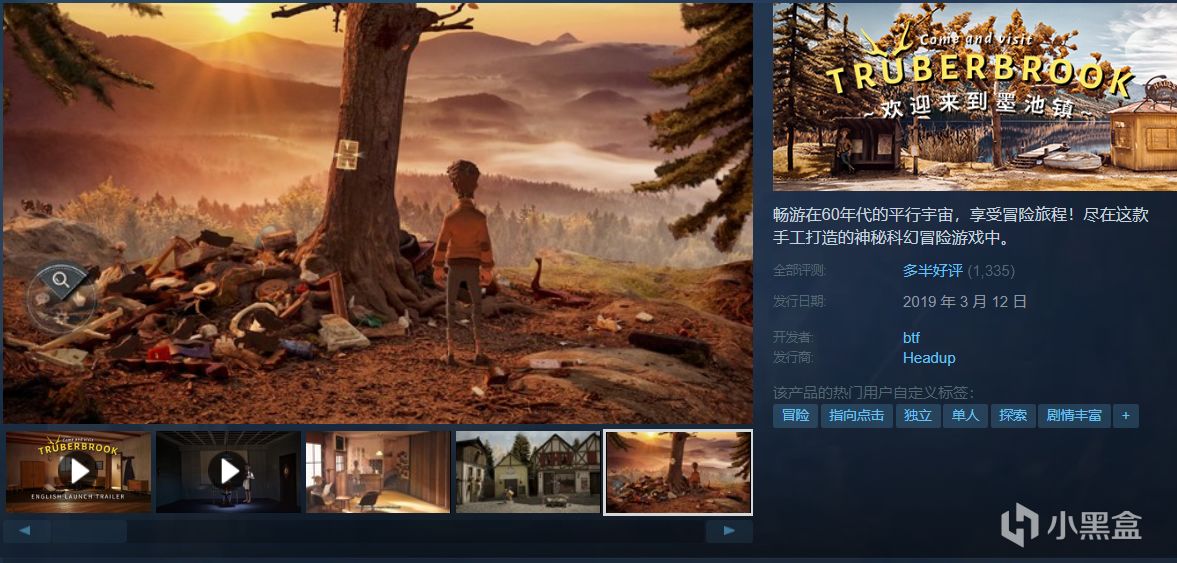Select the village houses screenshot thumbnail

click(528, 471)
